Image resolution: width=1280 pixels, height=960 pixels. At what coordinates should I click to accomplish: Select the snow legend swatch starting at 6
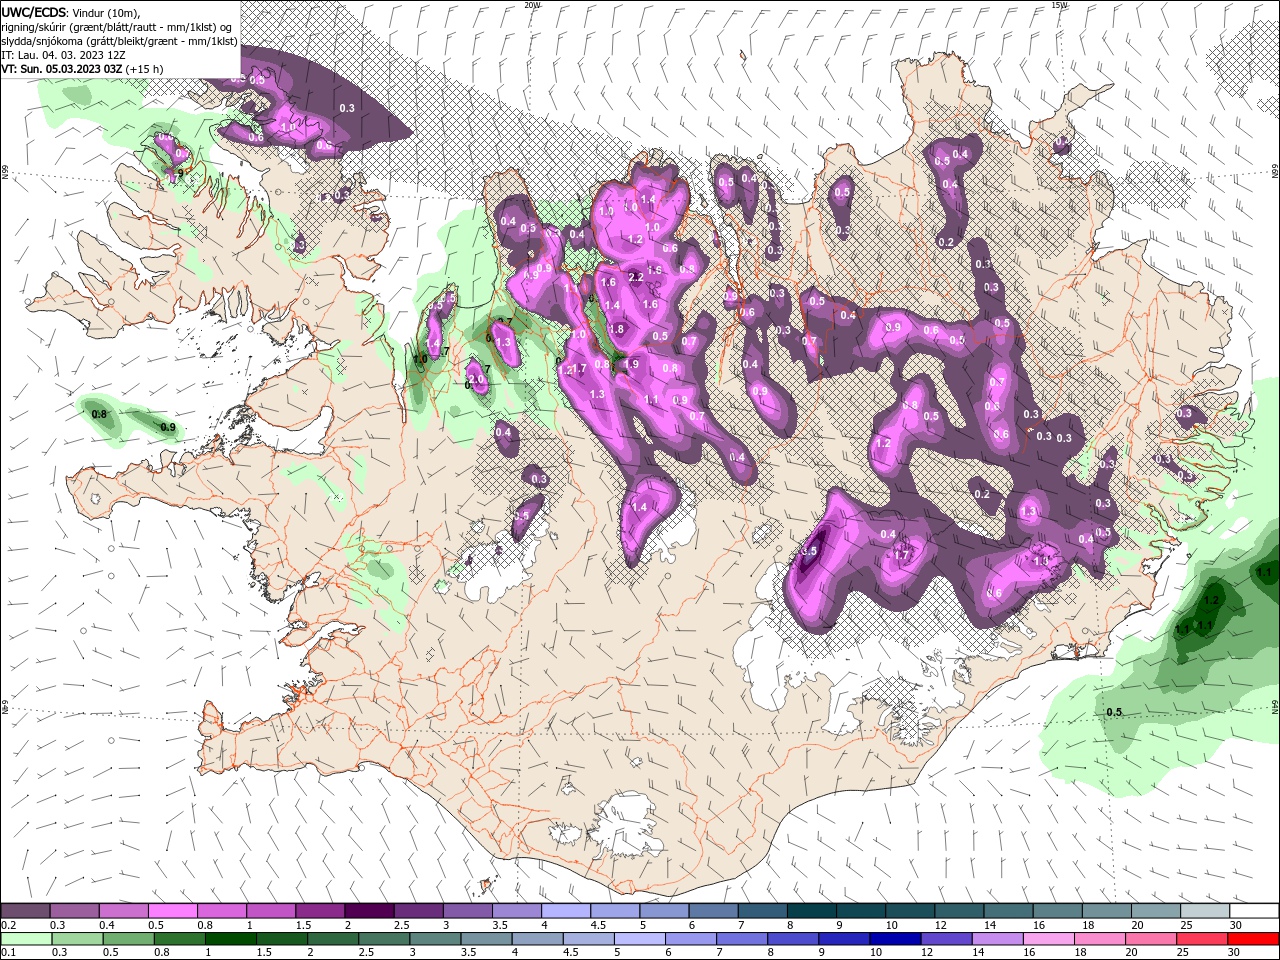(712, 911)
